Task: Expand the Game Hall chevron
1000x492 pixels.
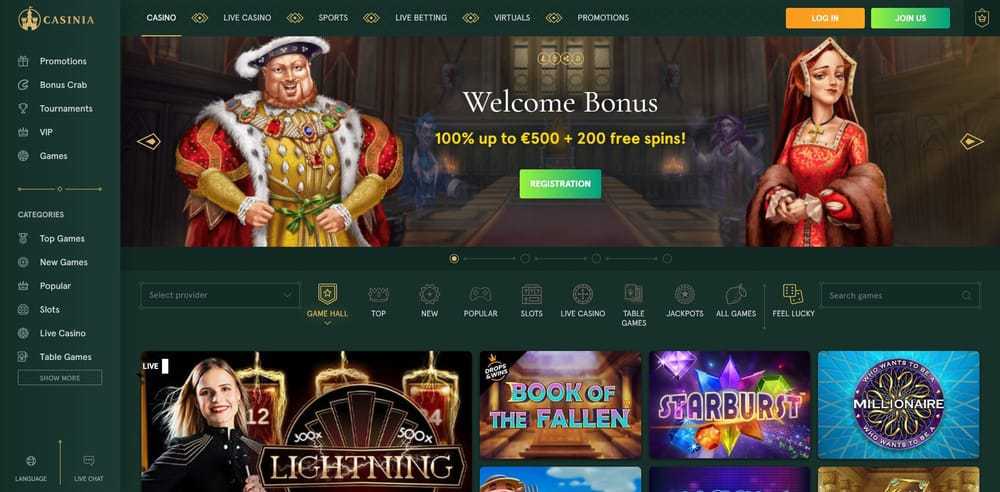Action: (x=327, y=324)
